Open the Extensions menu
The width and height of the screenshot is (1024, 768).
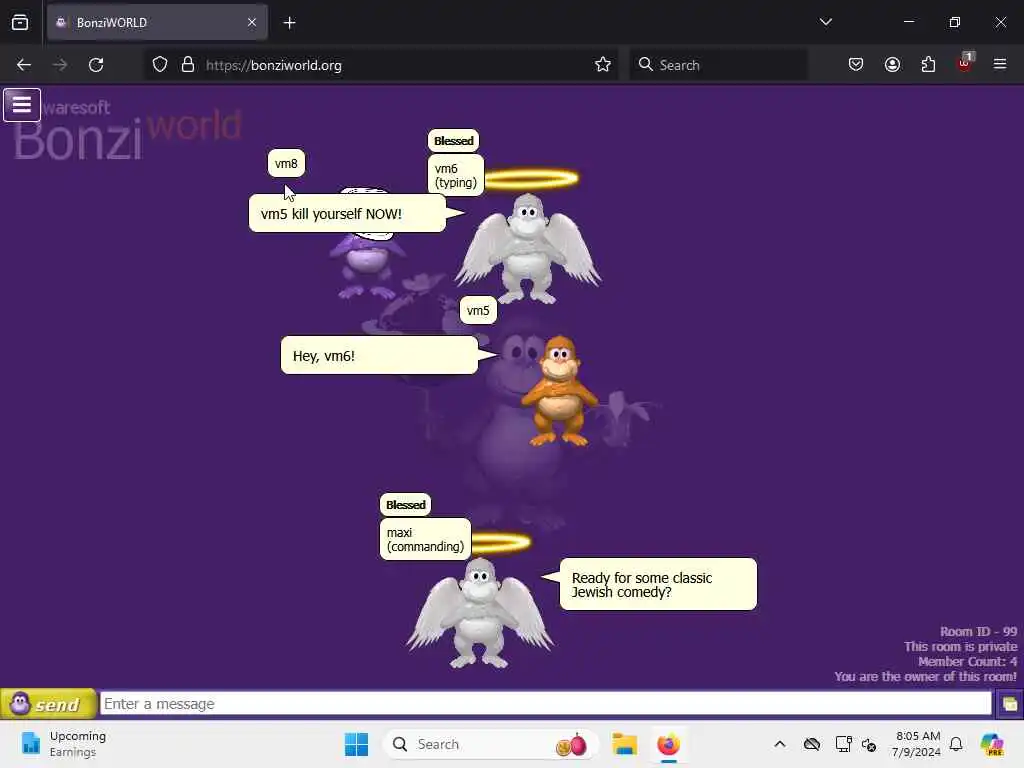tap(928, 65)
